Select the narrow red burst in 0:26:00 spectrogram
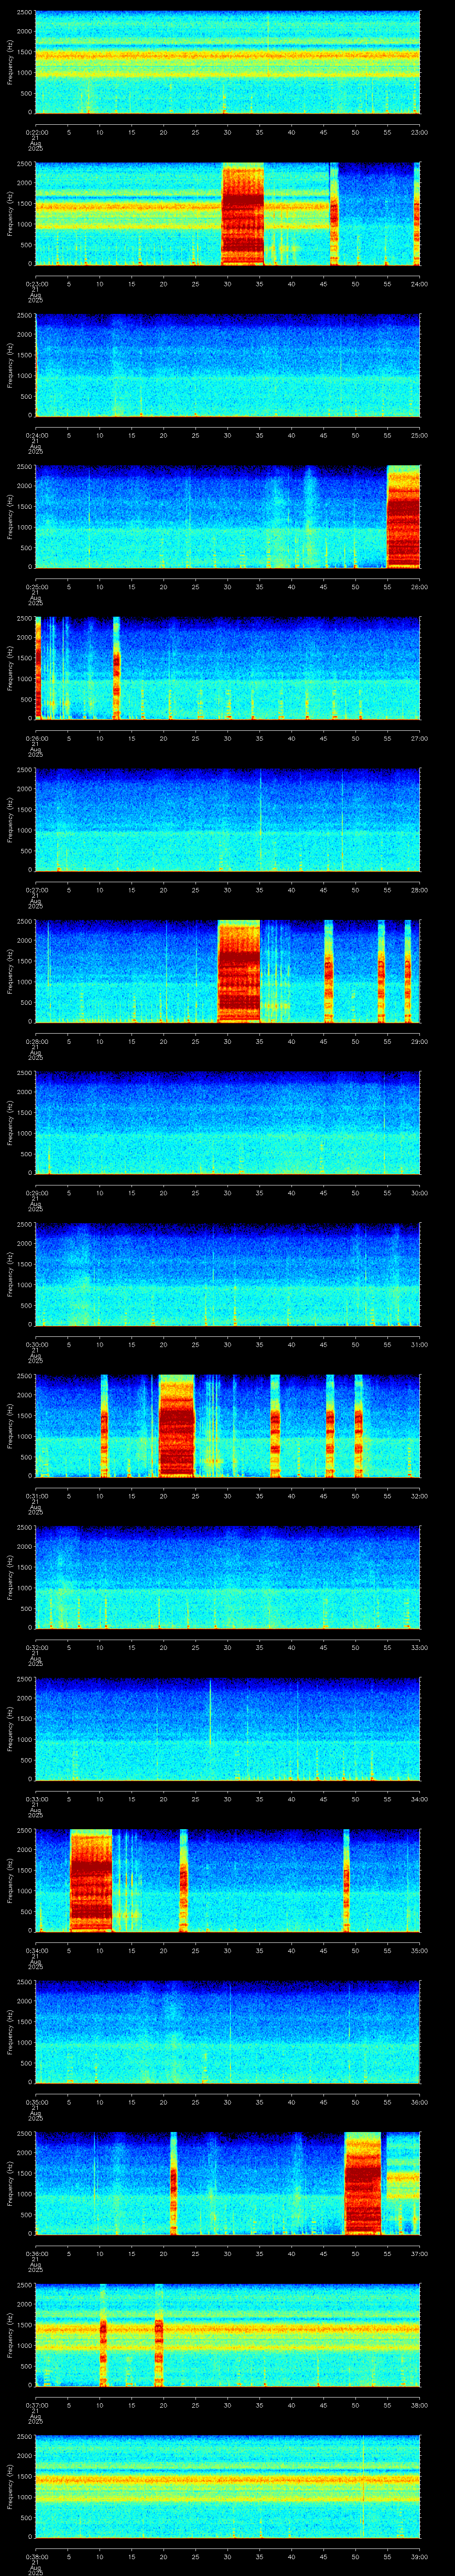This screenshot has height=2576, width=455. pos(116,668)
